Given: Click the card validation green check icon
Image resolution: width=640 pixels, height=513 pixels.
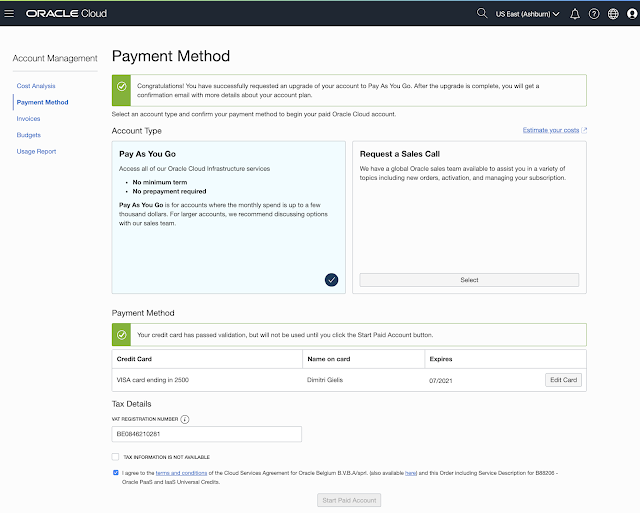Looking at the screenshot, I should [x=122, y=335].
